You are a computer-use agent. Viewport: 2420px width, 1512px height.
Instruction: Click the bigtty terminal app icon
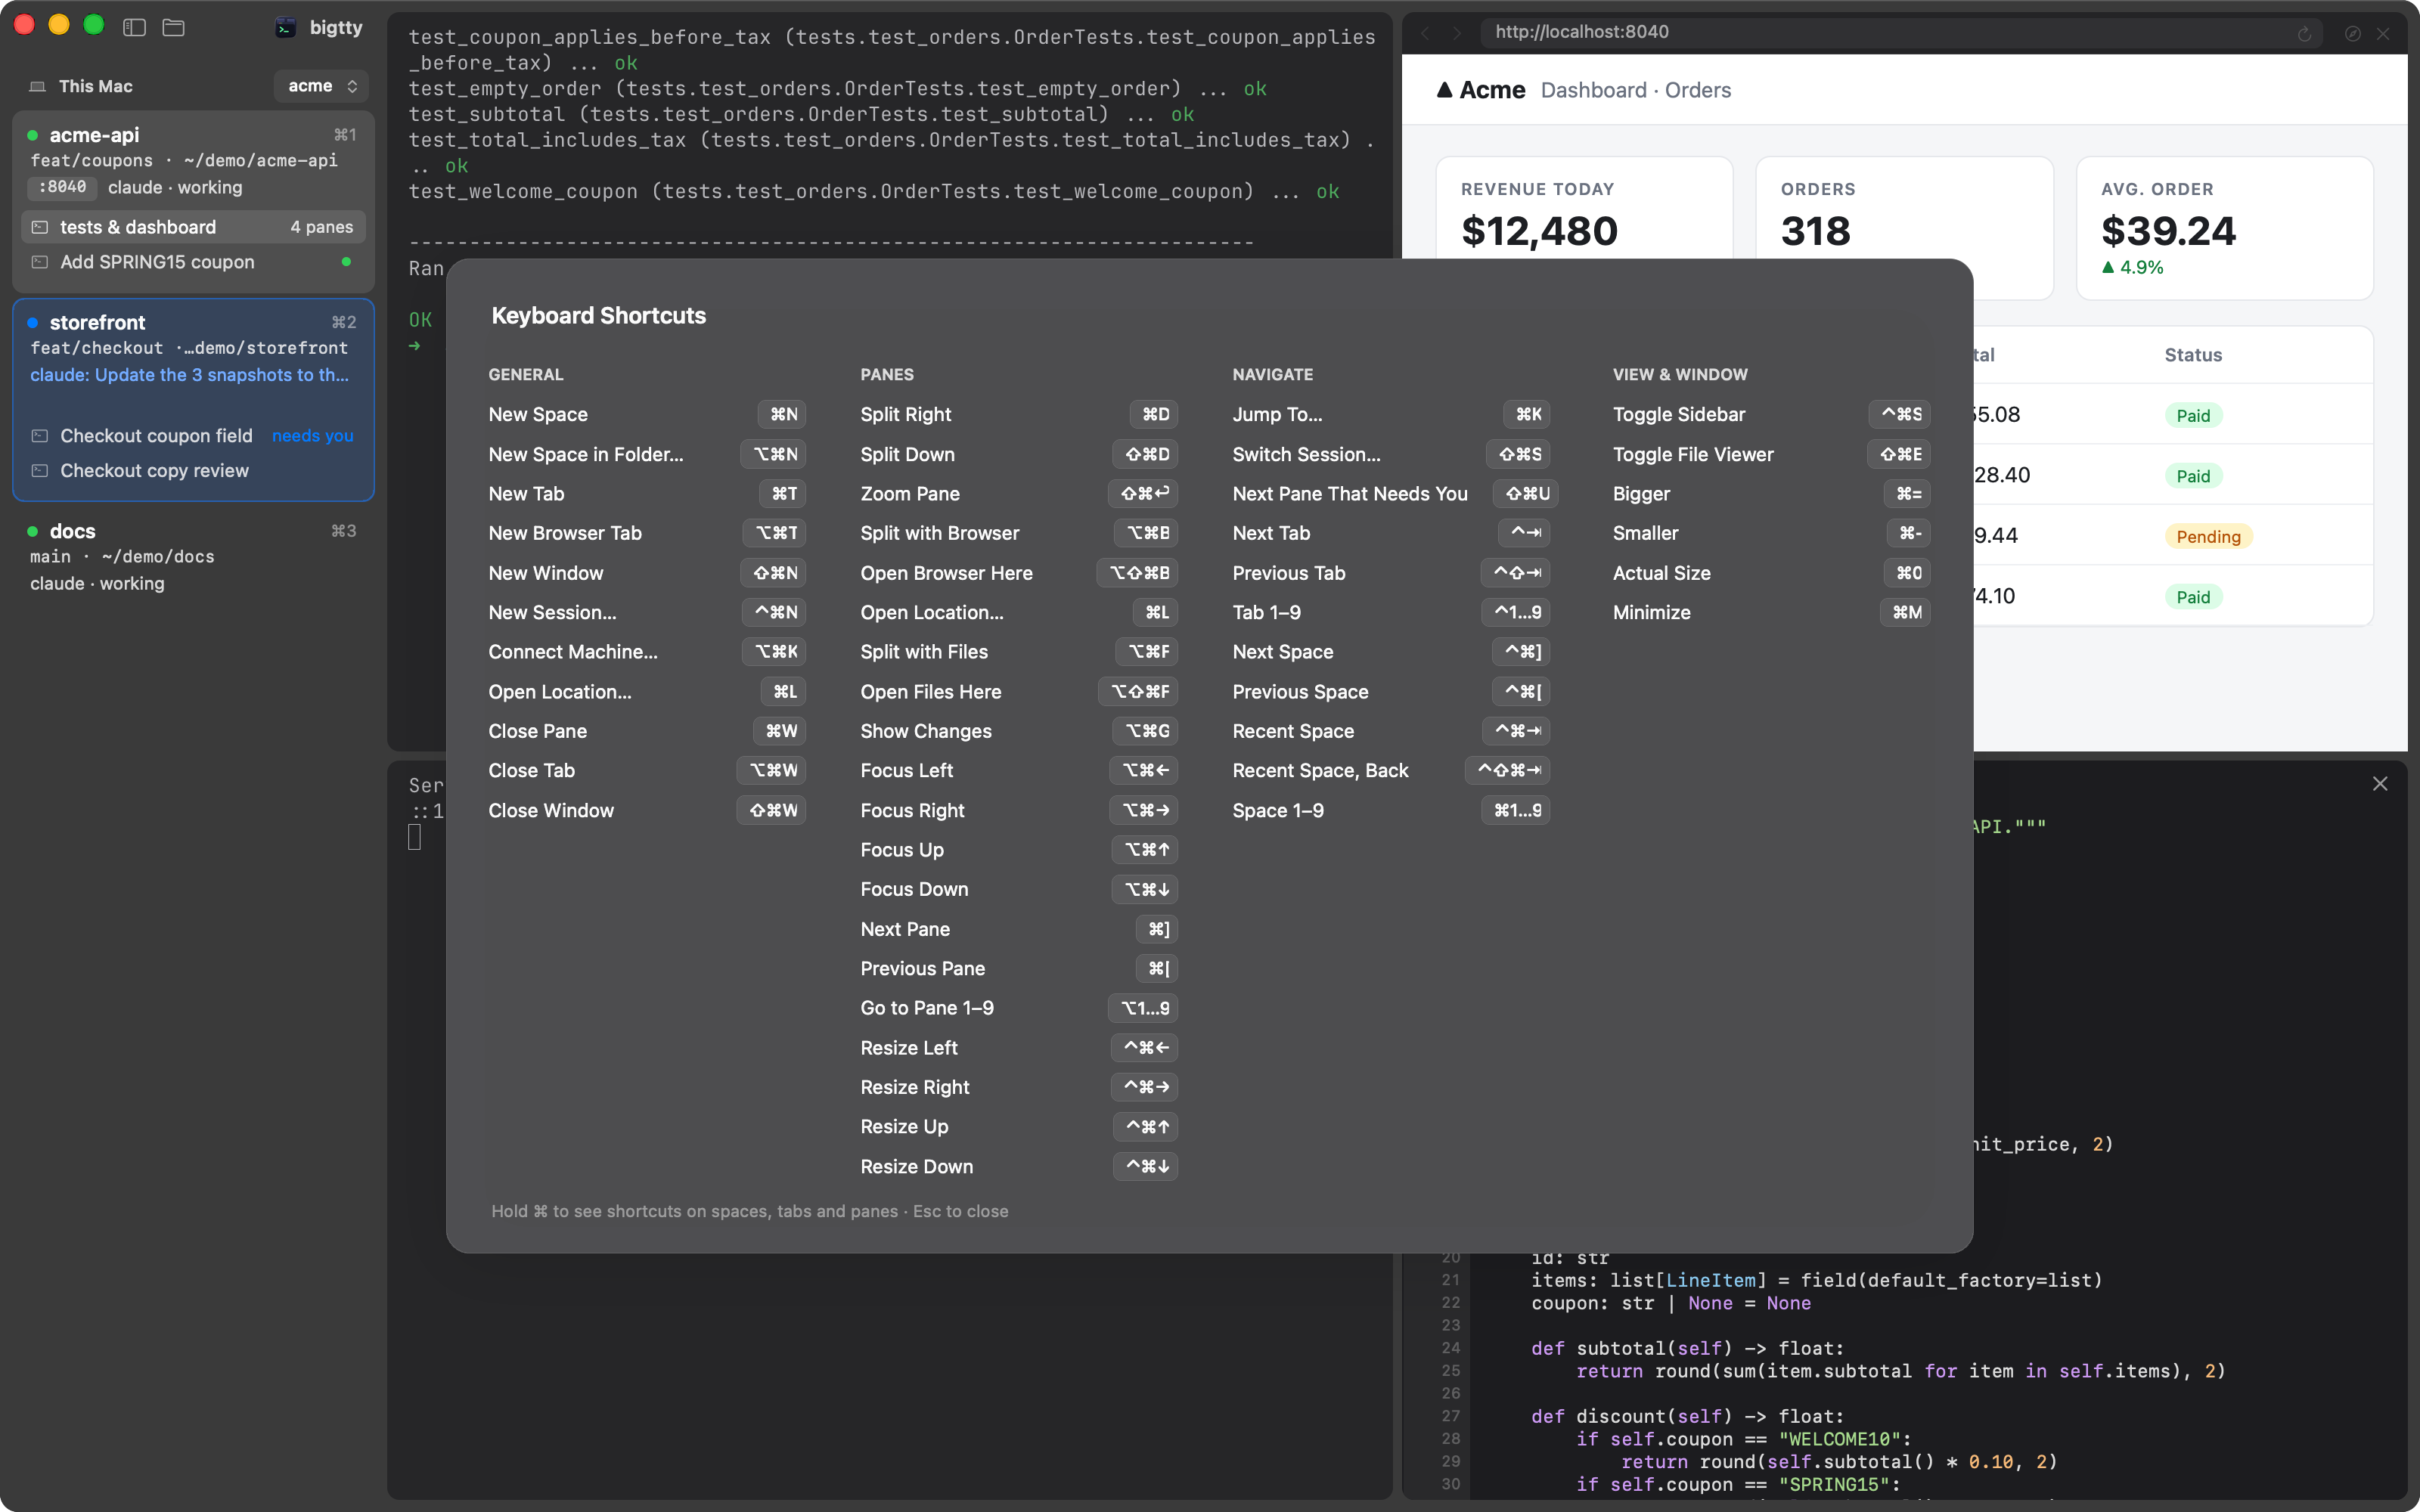tap(285, 27)
